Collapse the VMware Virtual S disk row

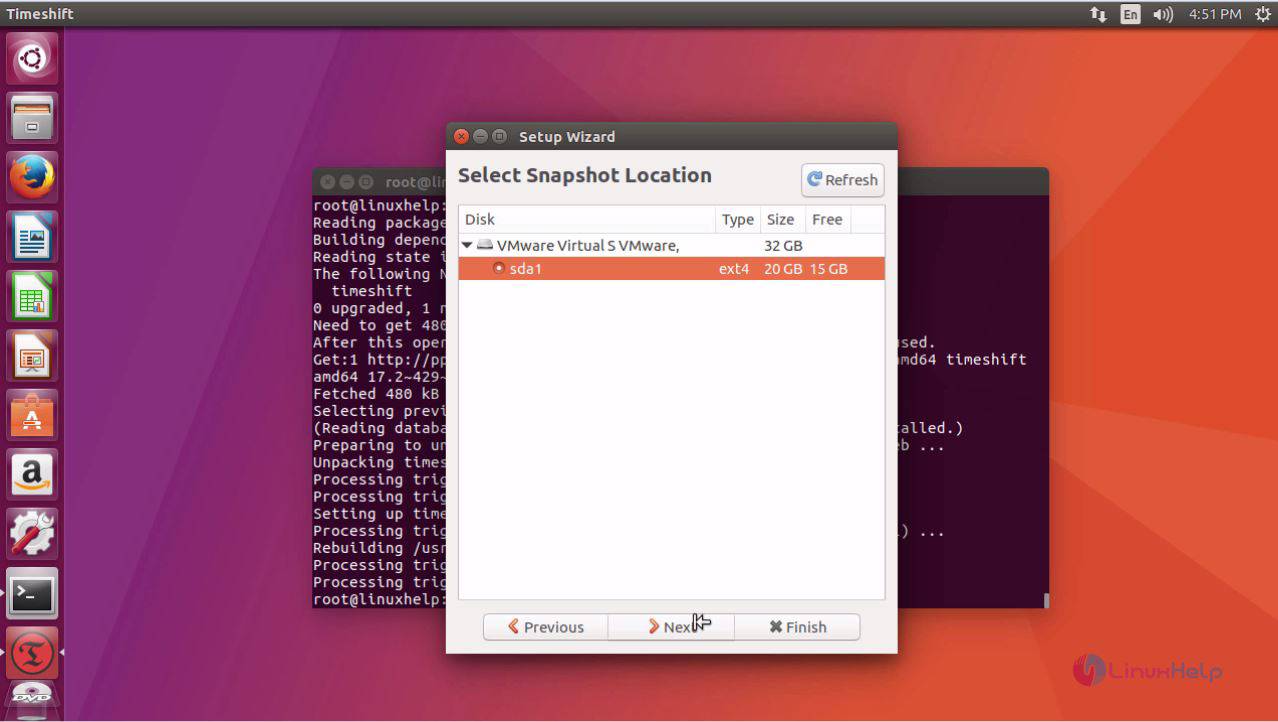tap(467, 245)
